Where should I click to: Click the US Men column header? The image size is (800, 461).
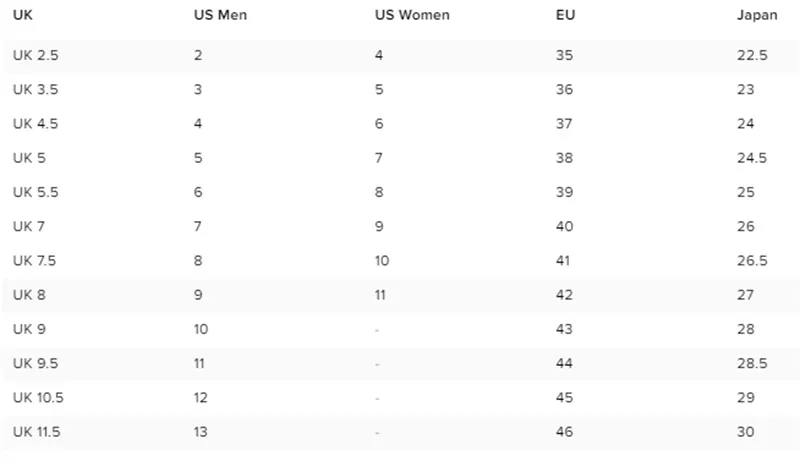coord(220,15)
